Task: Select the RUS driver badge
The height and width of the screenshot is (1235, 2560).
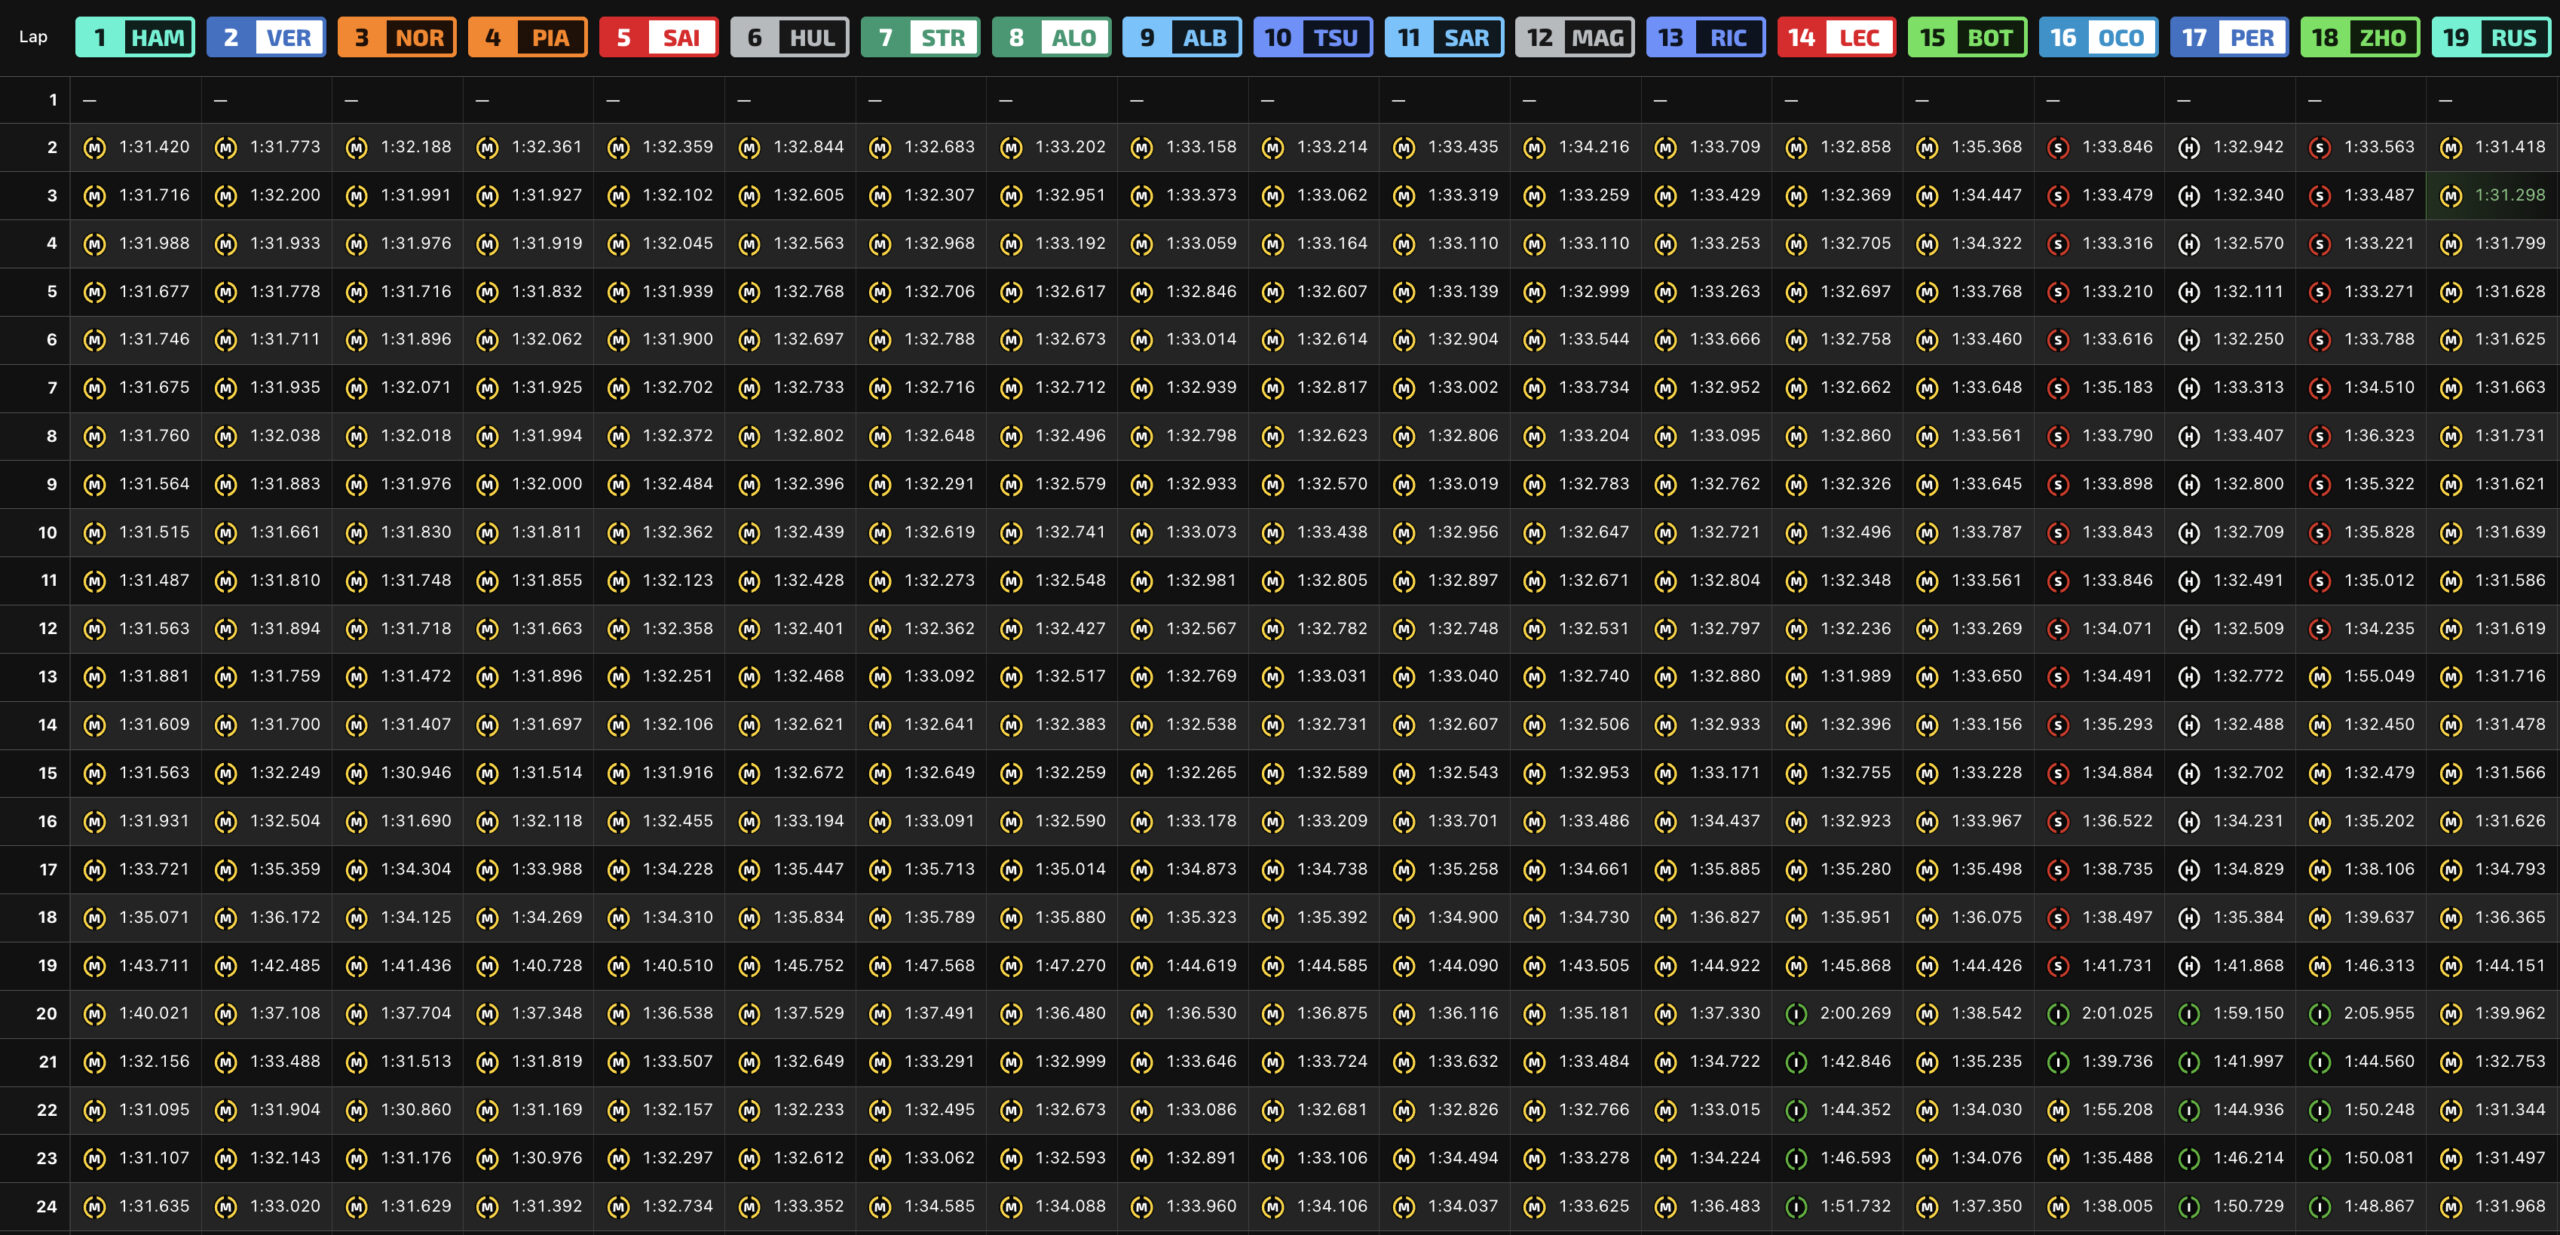Action: pos(2491,38)
